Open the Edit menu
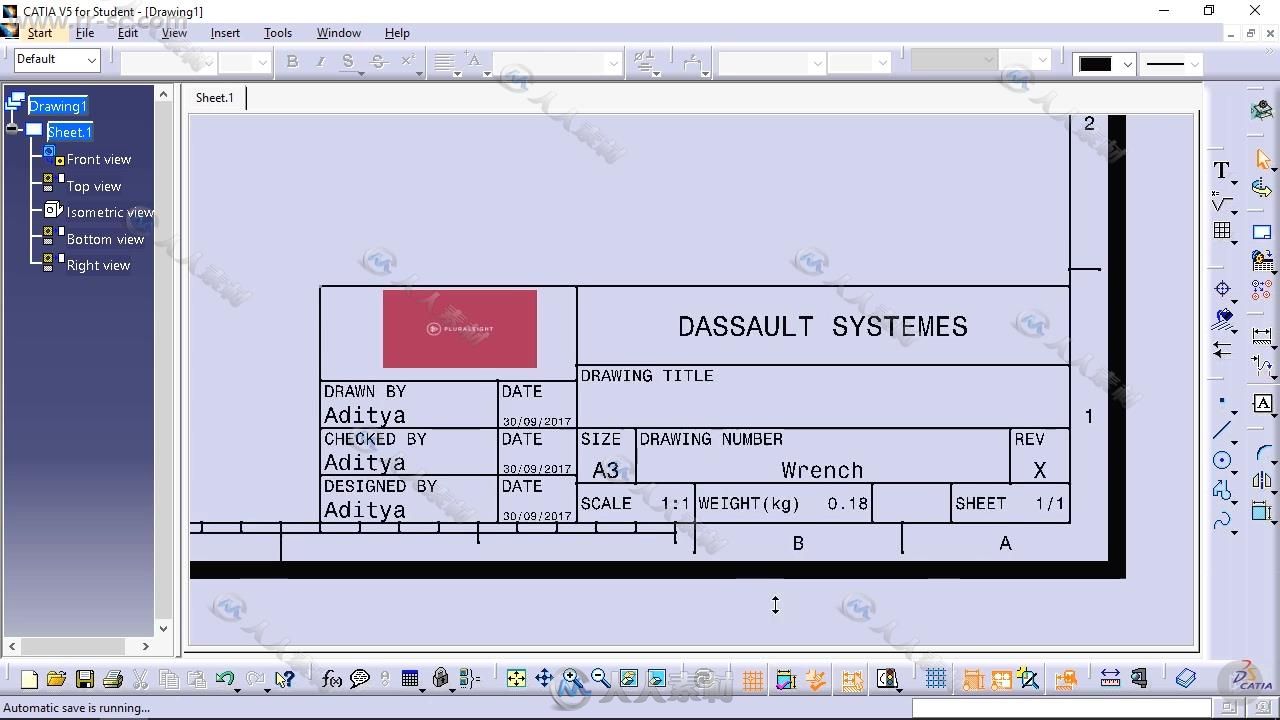The width and height of the screenshot is (1280, 720). coord(128,33)
